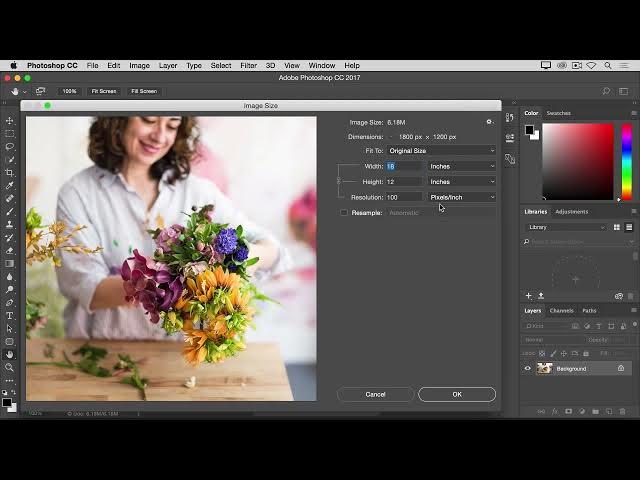The image size is (640, 480).
Task: Select the Lasso tool
Action: point(10,147)
